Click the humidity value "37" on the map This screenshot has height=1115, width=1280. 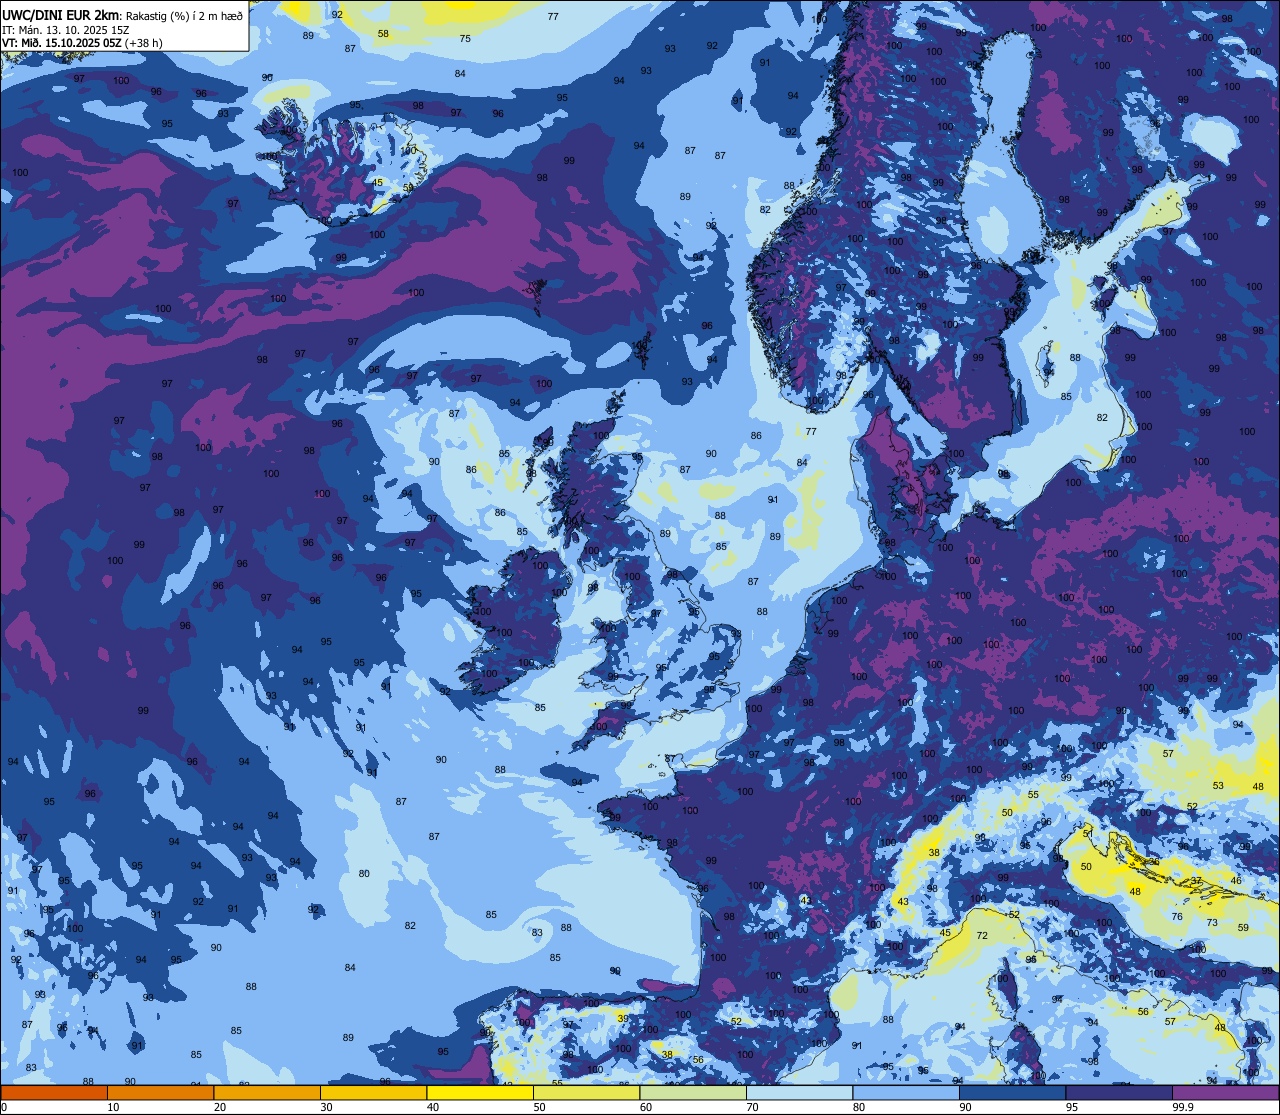click(1196, 880)
